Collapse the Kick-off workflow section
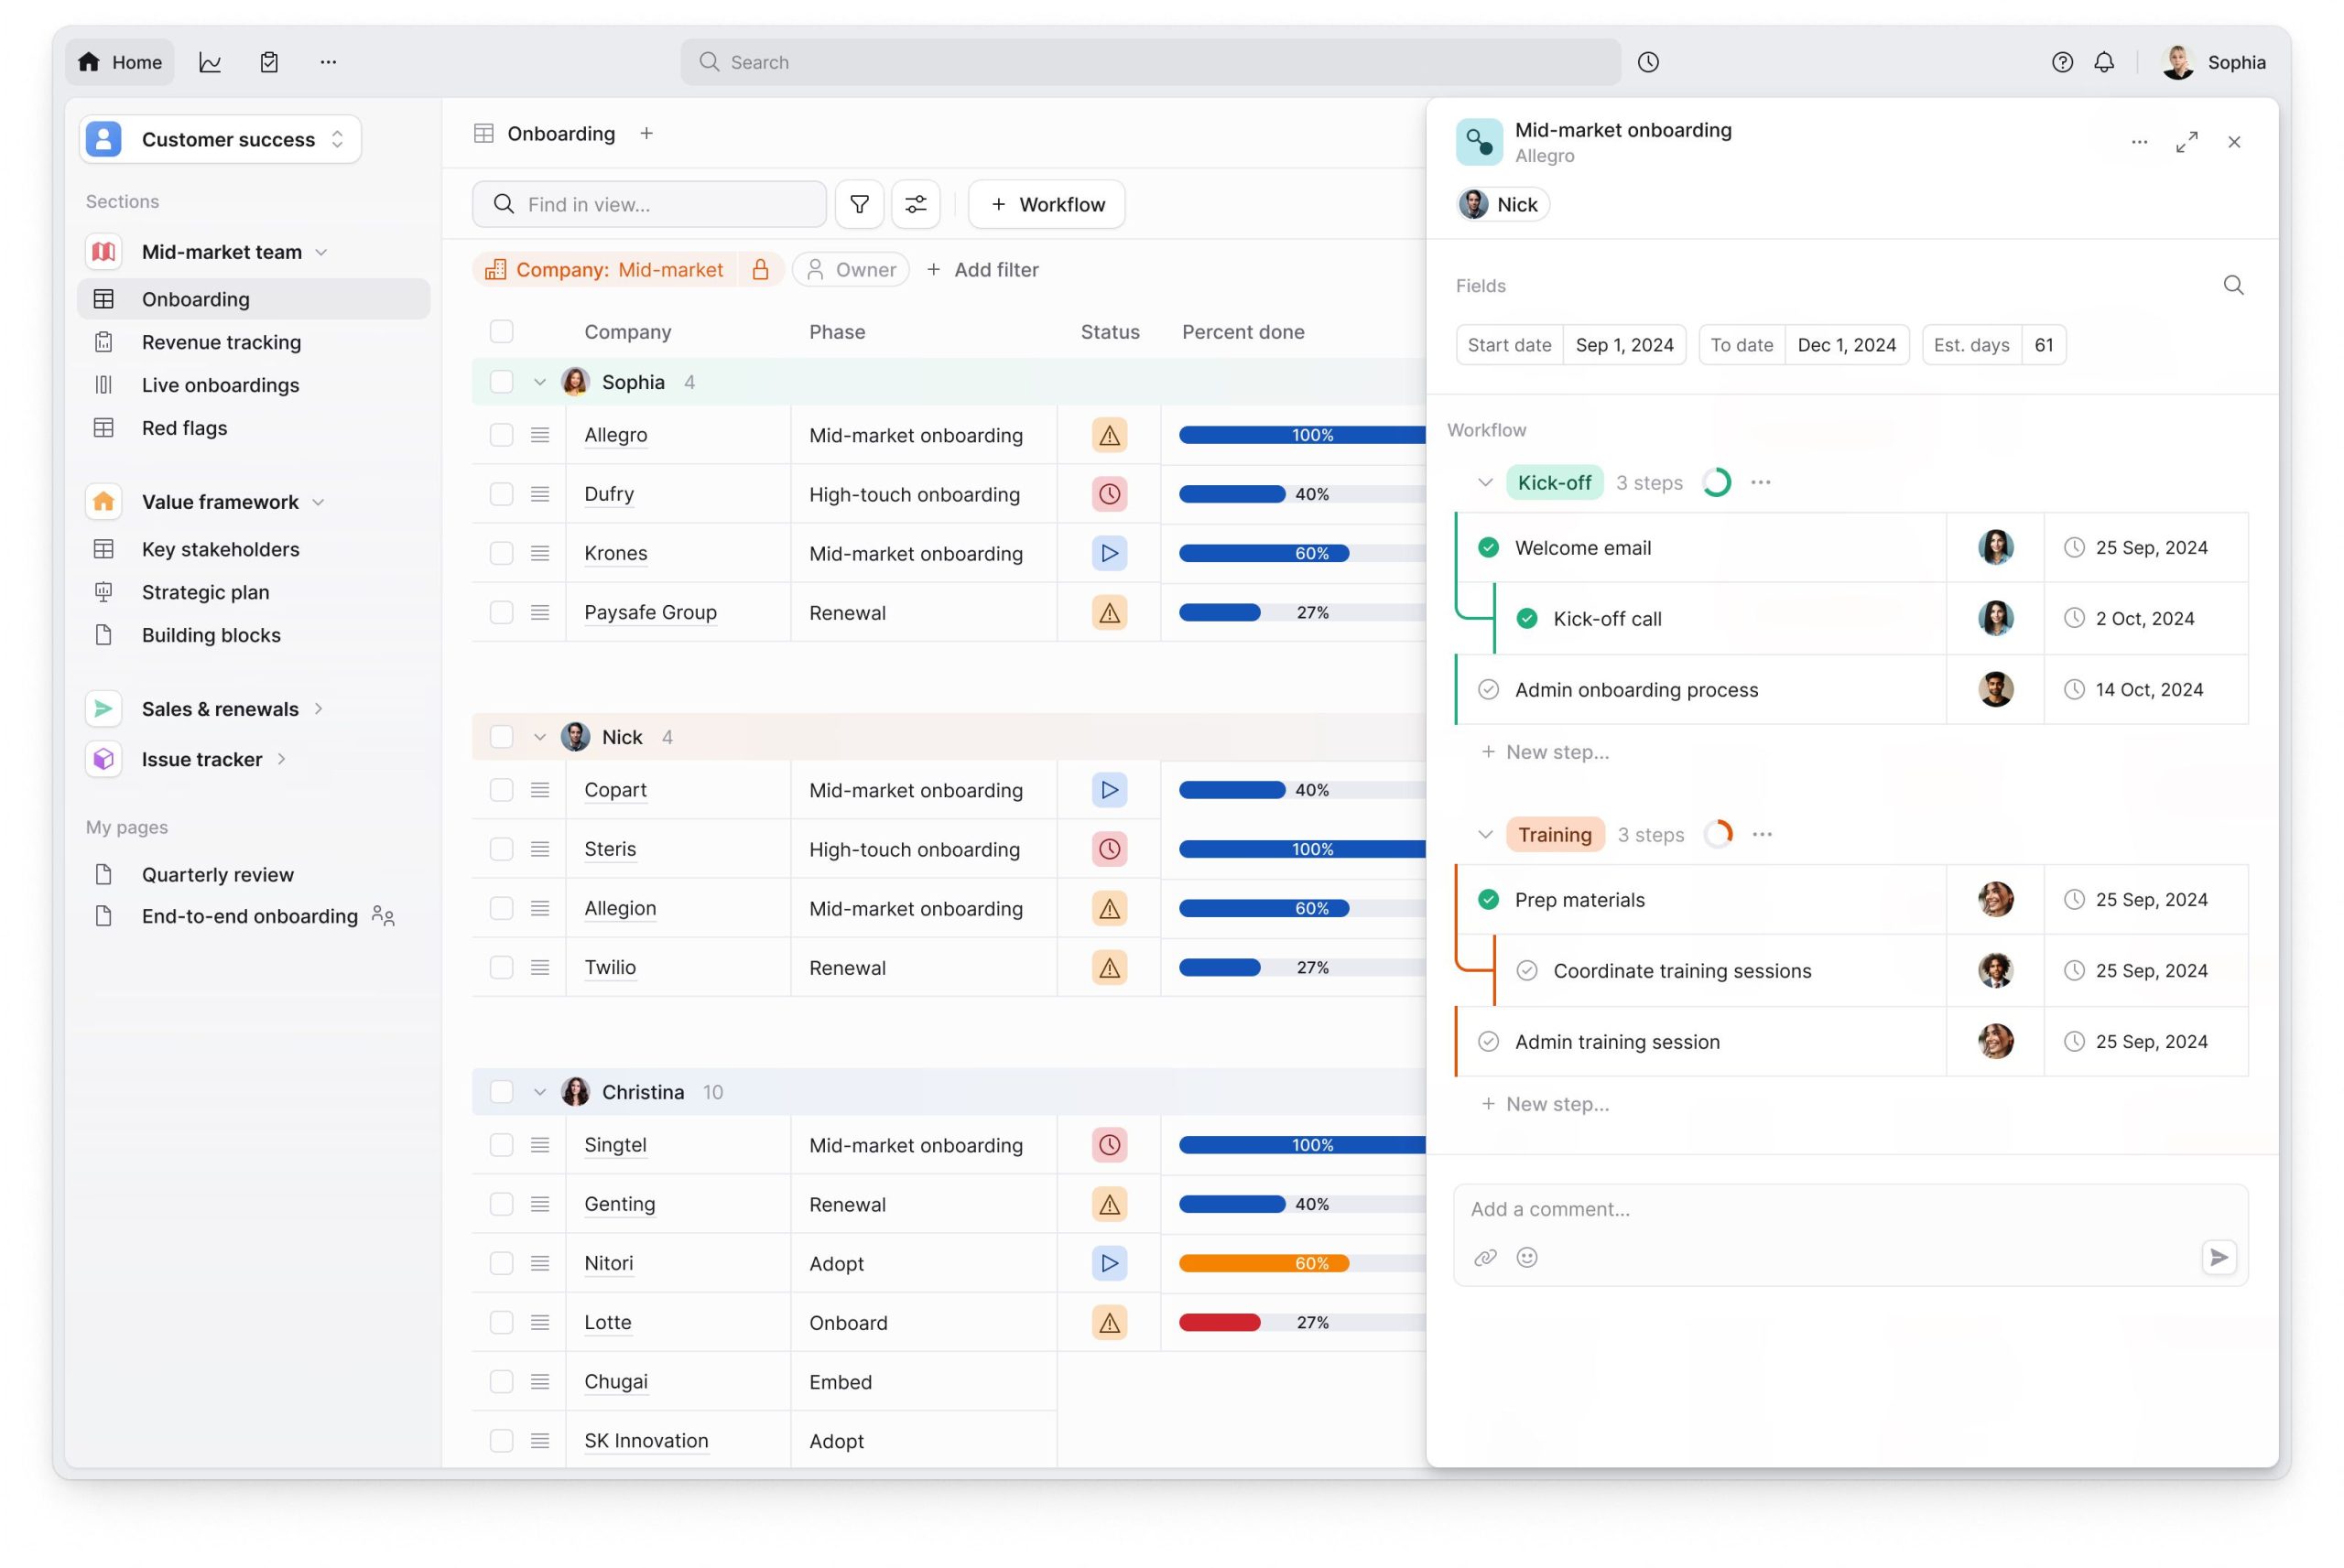 pyautogui.click(x=1486, y=482)
